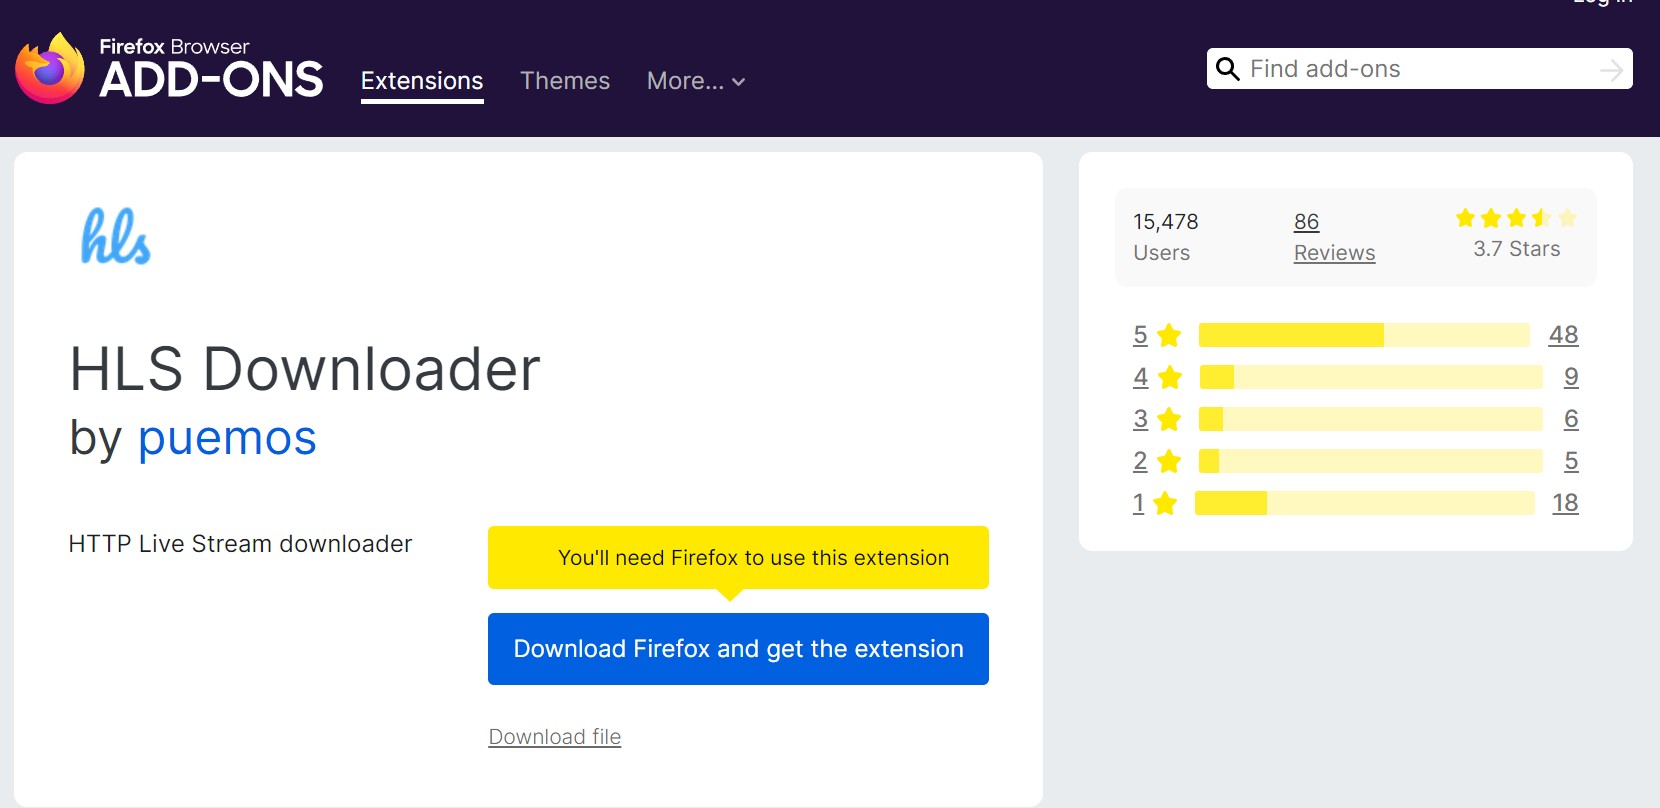Click the star icon beside 1
The width and height of the screenshot is (1660, 808).
tap(1165, 503)
